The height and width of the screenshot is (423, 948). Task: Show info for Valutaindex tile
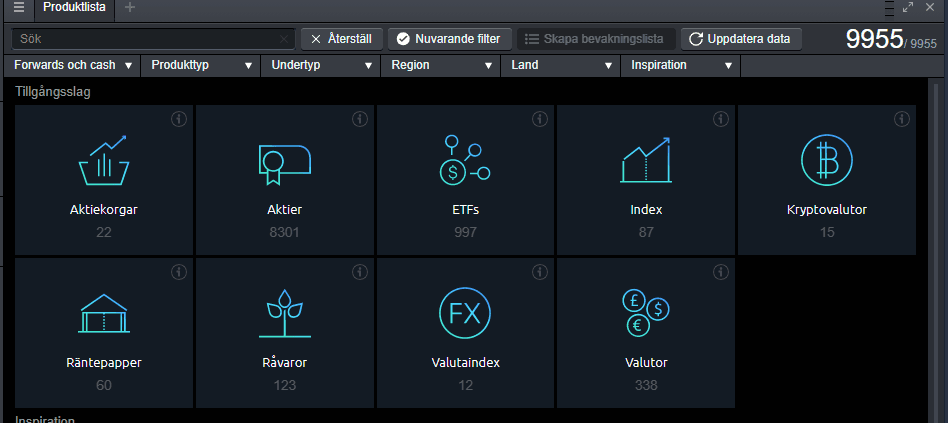tap(540, 273)
